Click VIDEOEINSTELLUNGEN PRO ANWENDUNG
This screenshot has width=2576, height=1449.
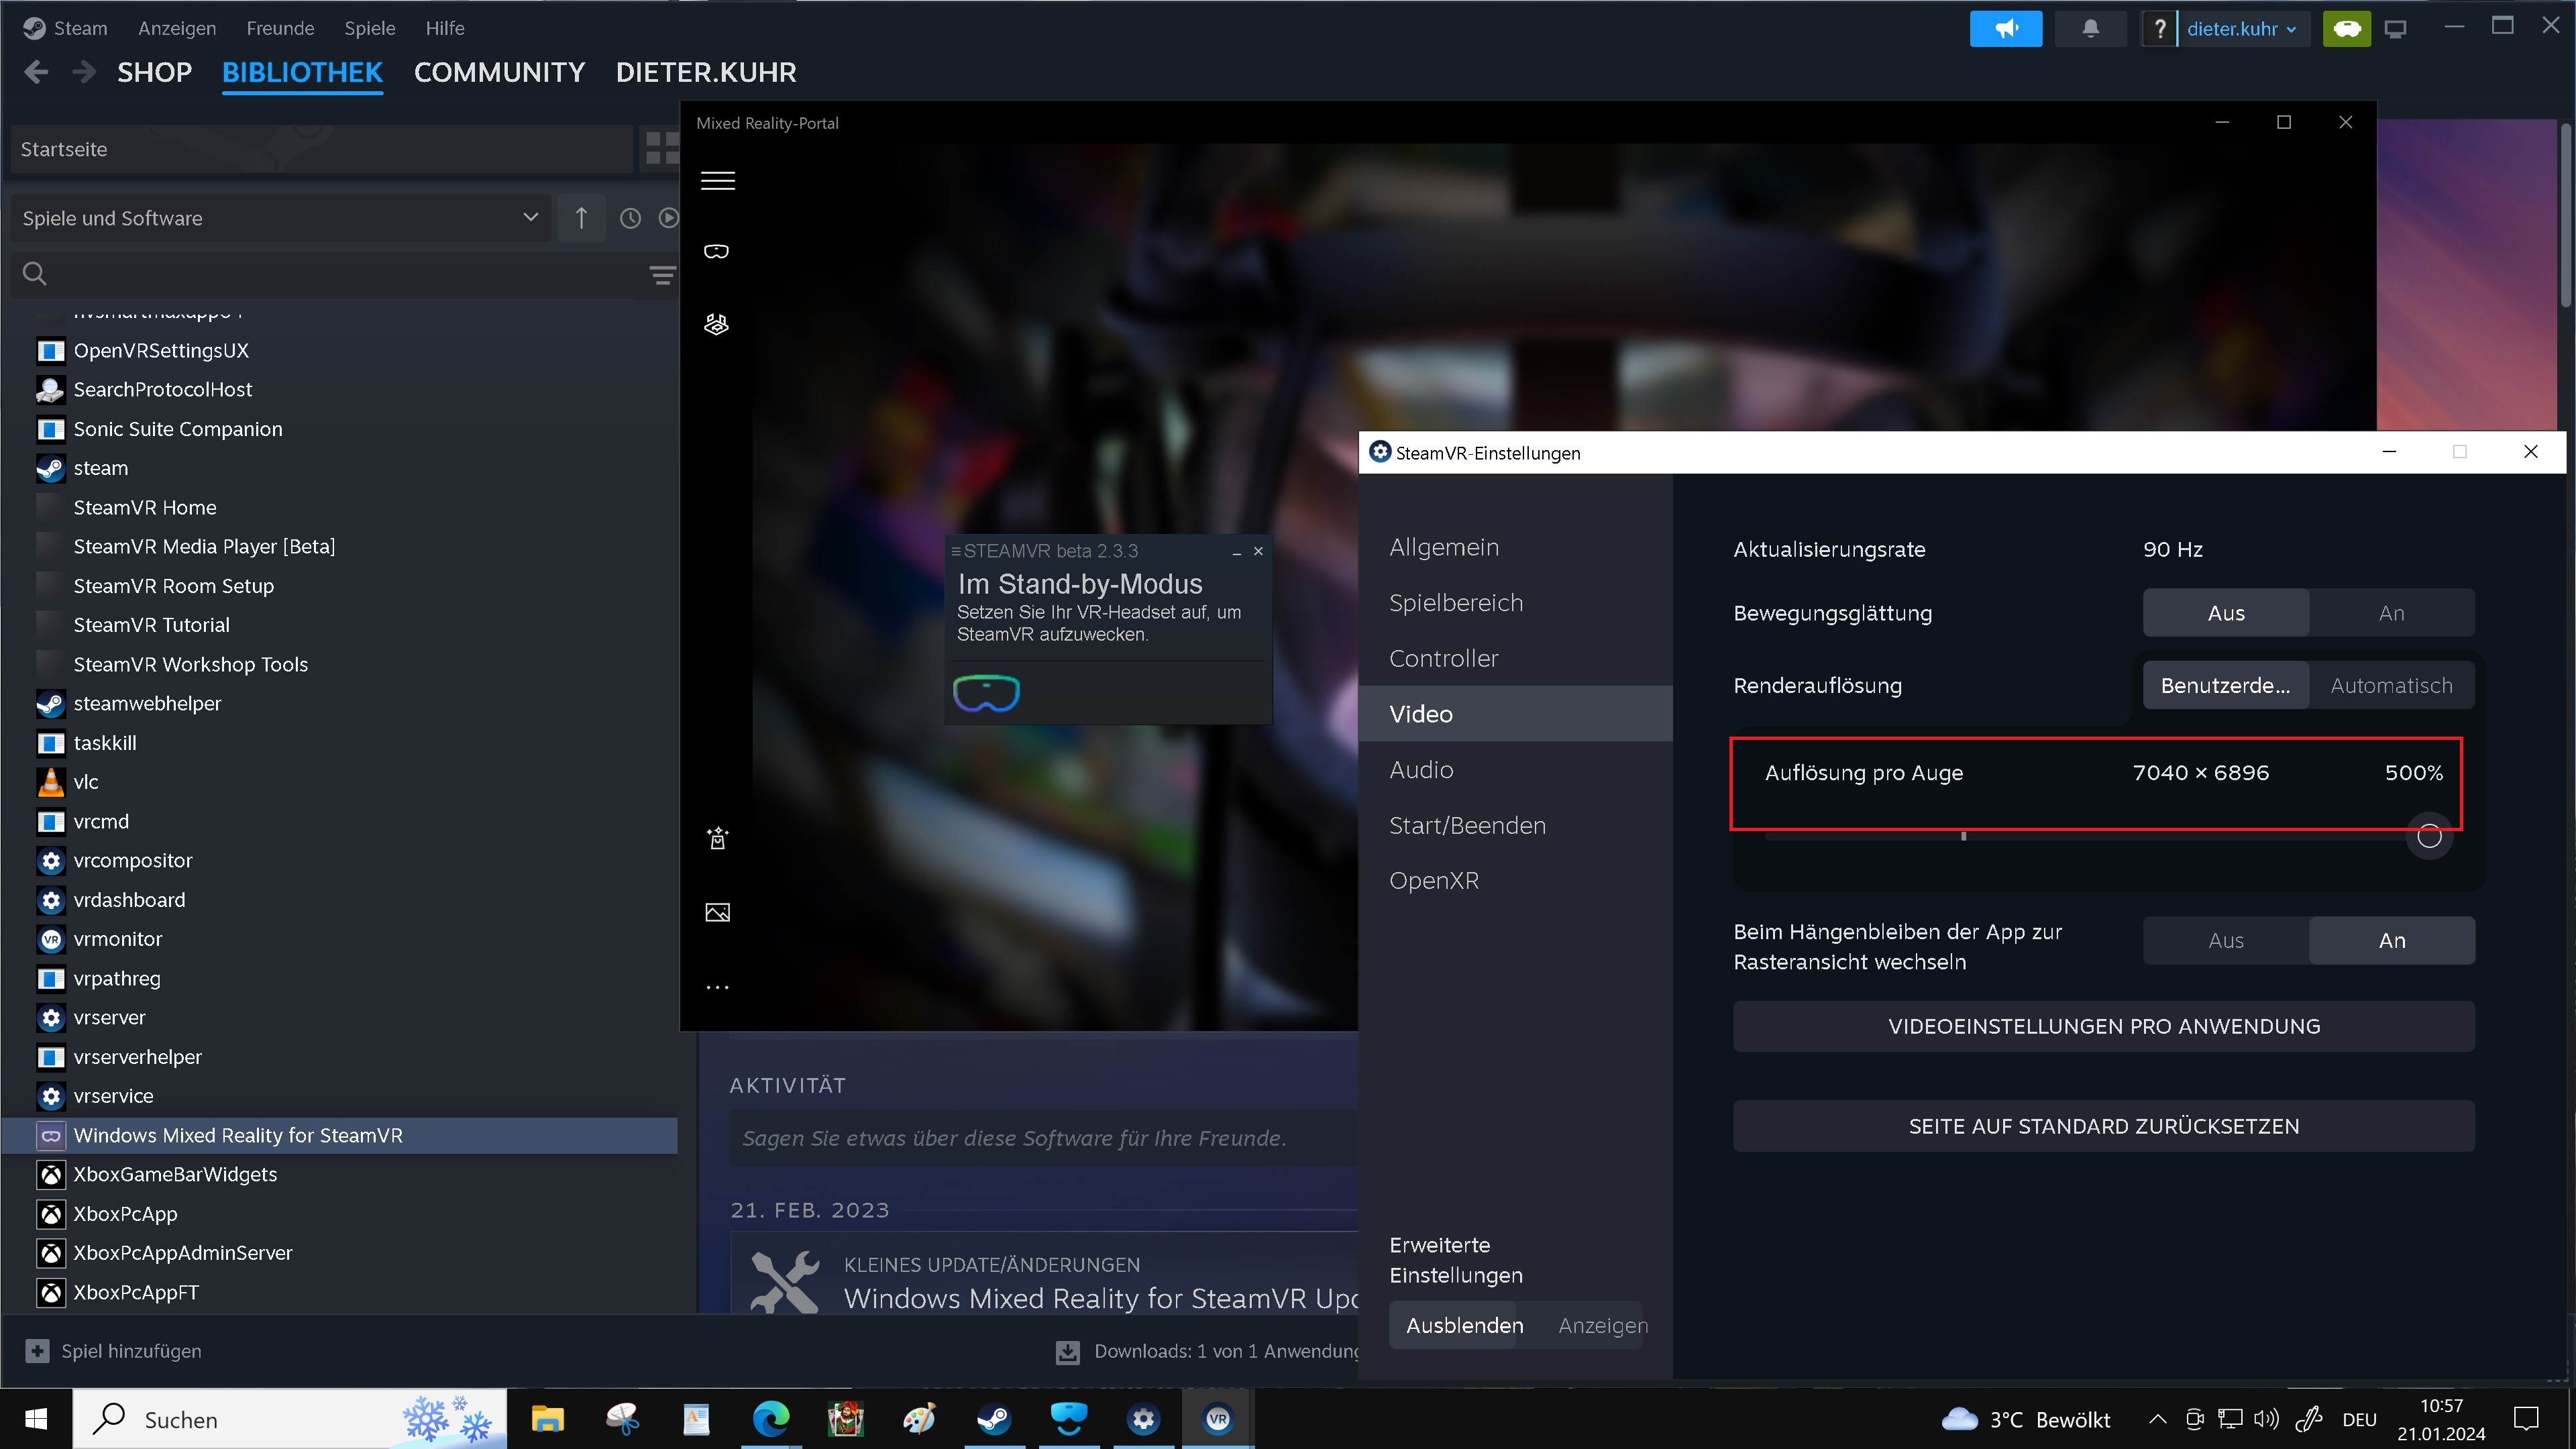coord(2104,1027)
